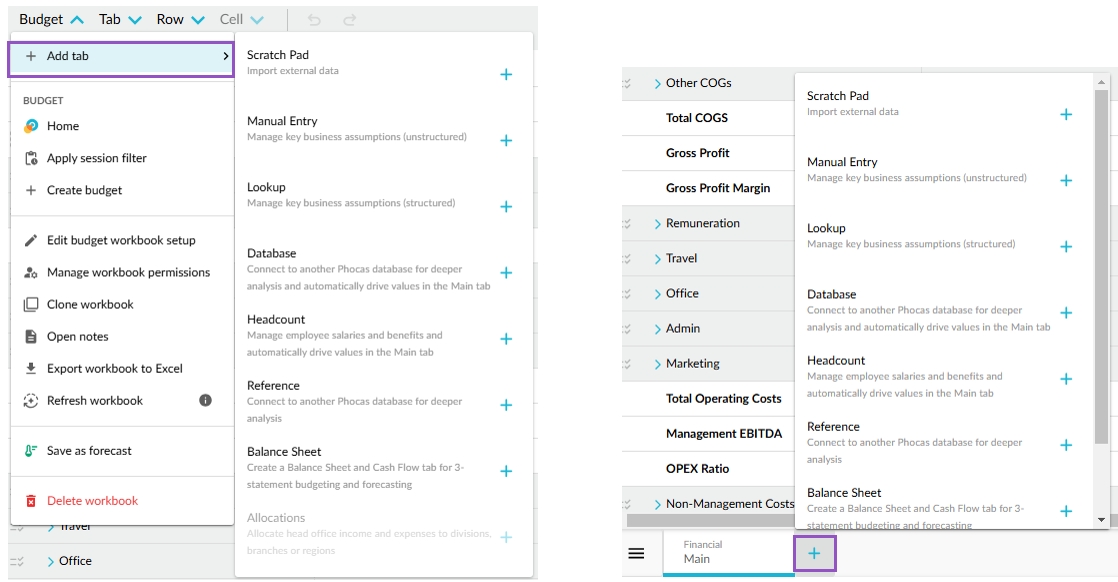The width and height of the screenshot is (1118, 582).
Task: Open Manage workbook permissions
Action: click(127, 272)
